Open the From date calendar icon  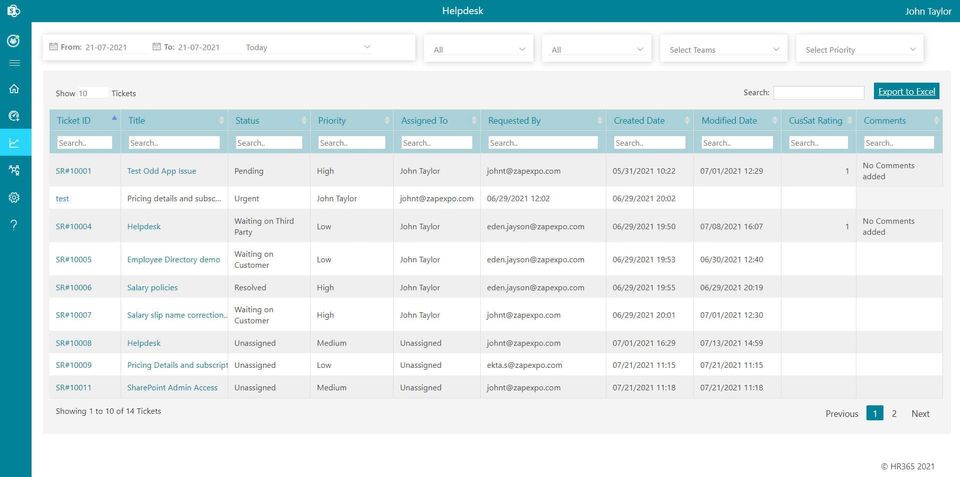pos(53,47)
